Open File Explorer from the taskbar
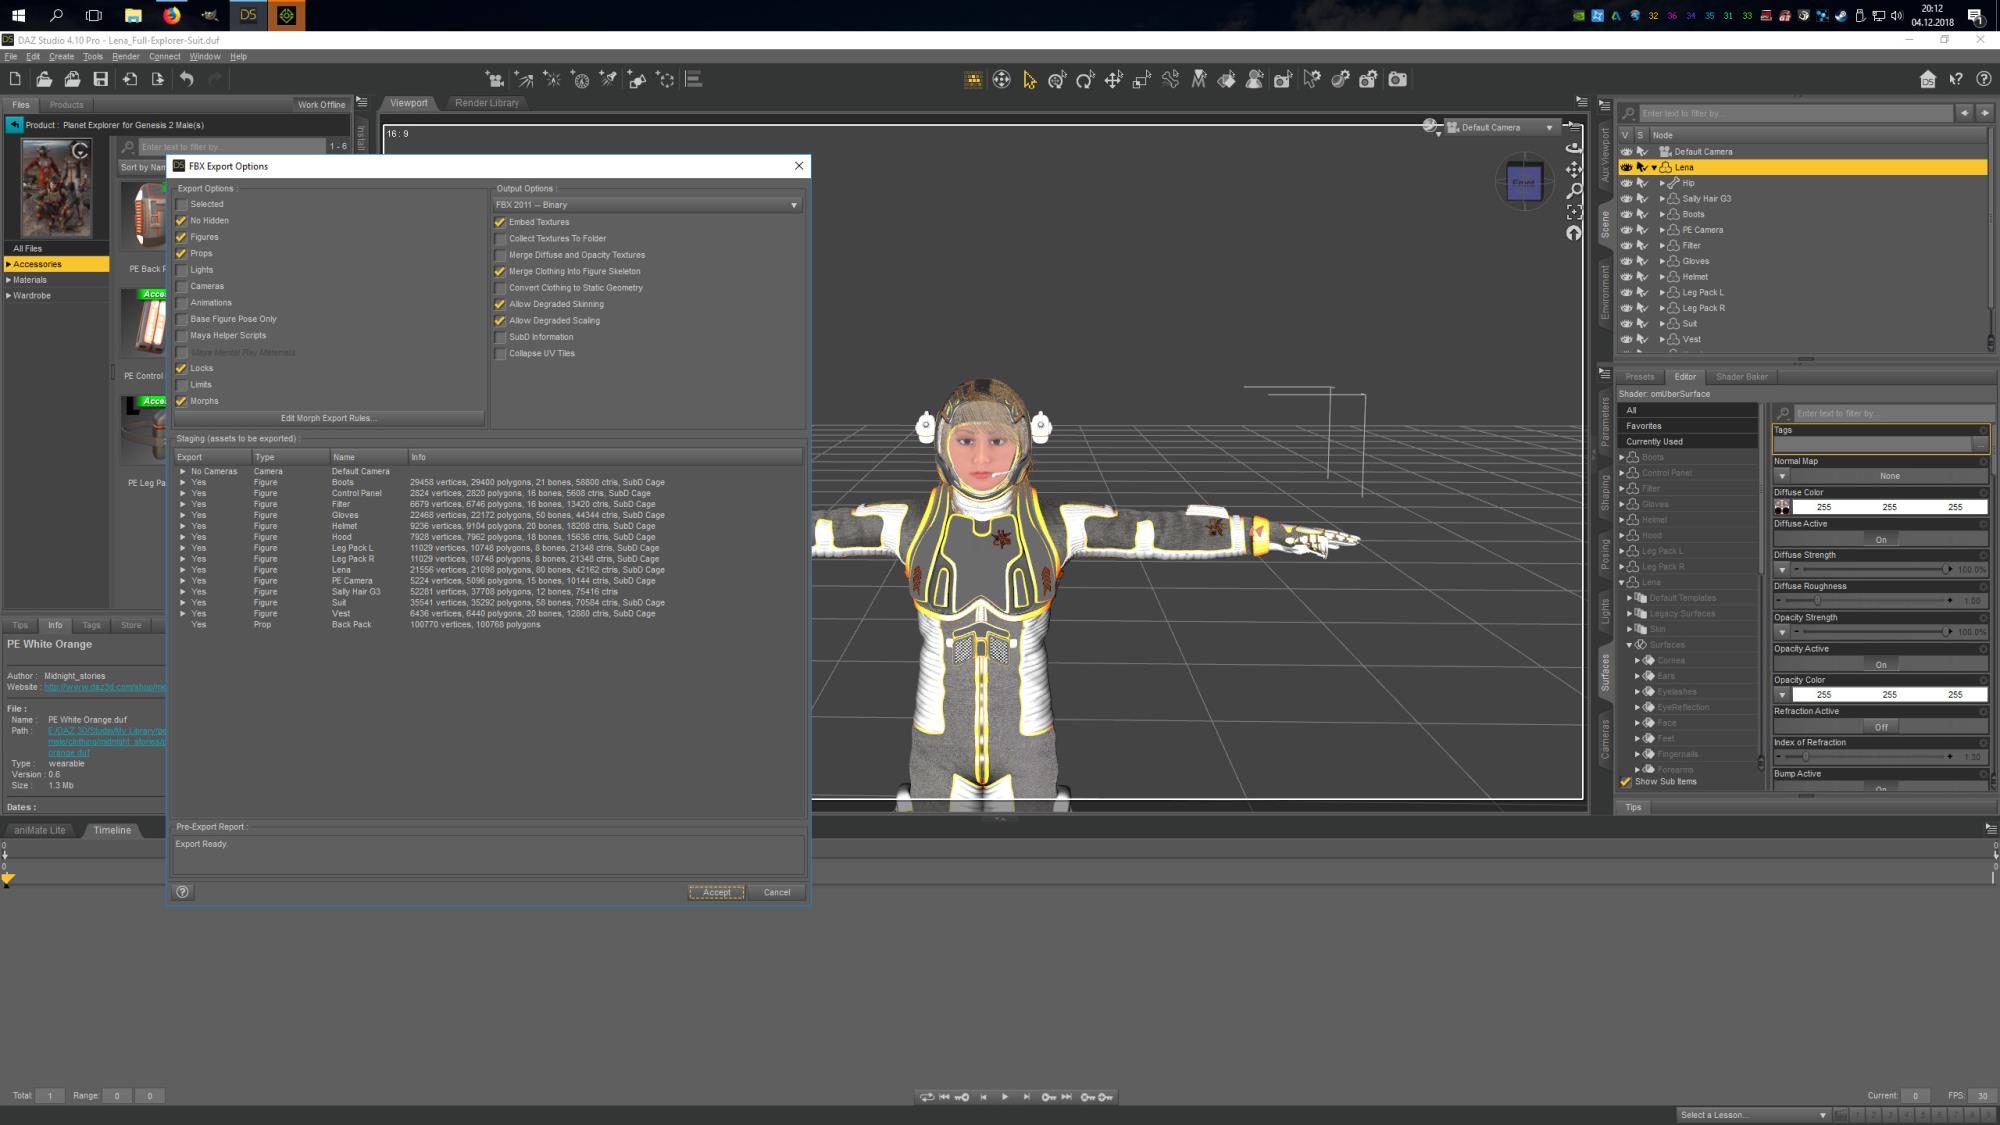The image size is (2000, 1125). click(x=133, y=15)
